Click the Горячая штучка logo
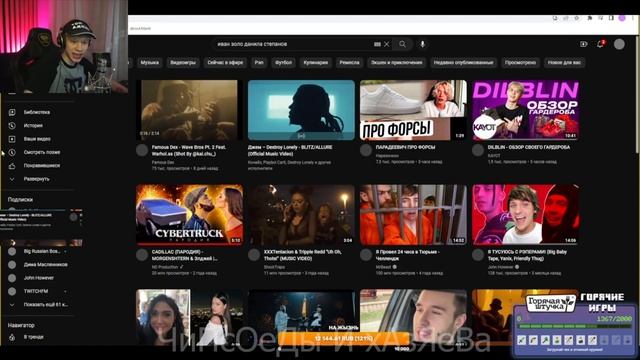The width and height of the screenshot is (640, 360). [550, 303]
